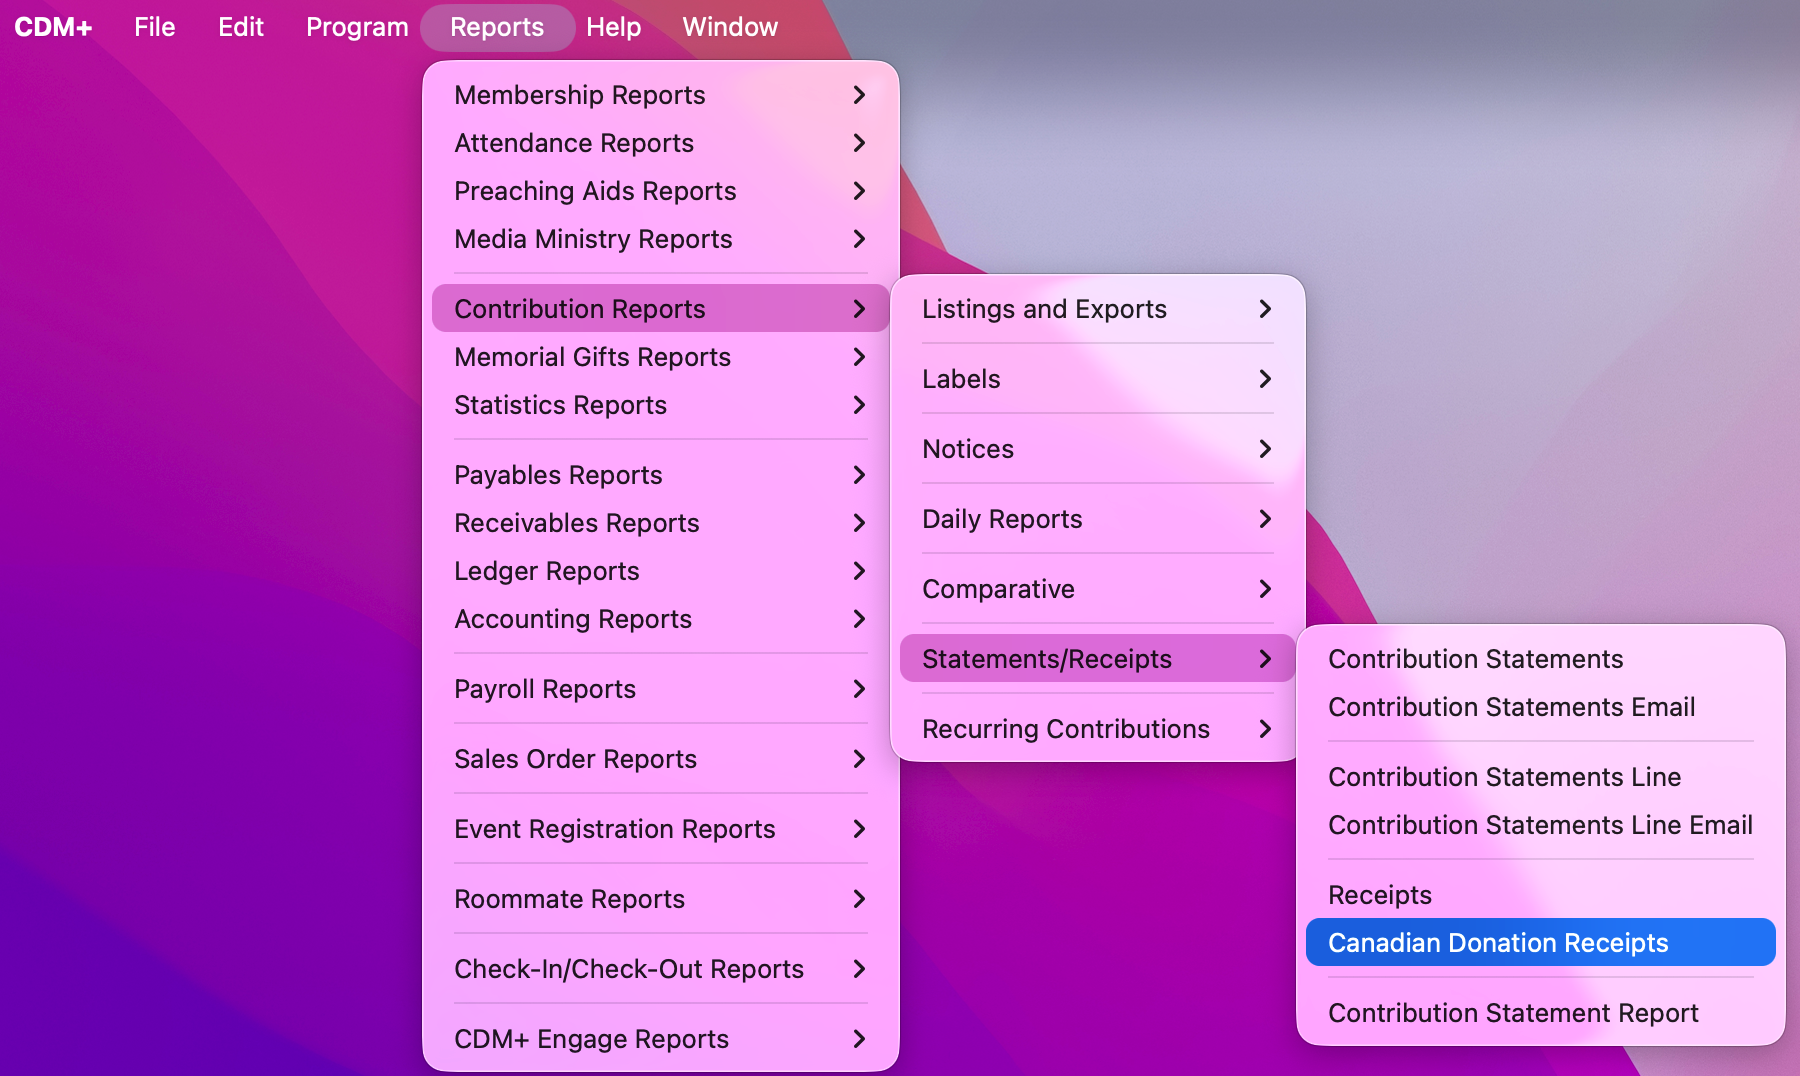Choose Contribution Statements Email report
The width and height of the screenshot is (1800, 1076).
click(x=1540, y=707)
